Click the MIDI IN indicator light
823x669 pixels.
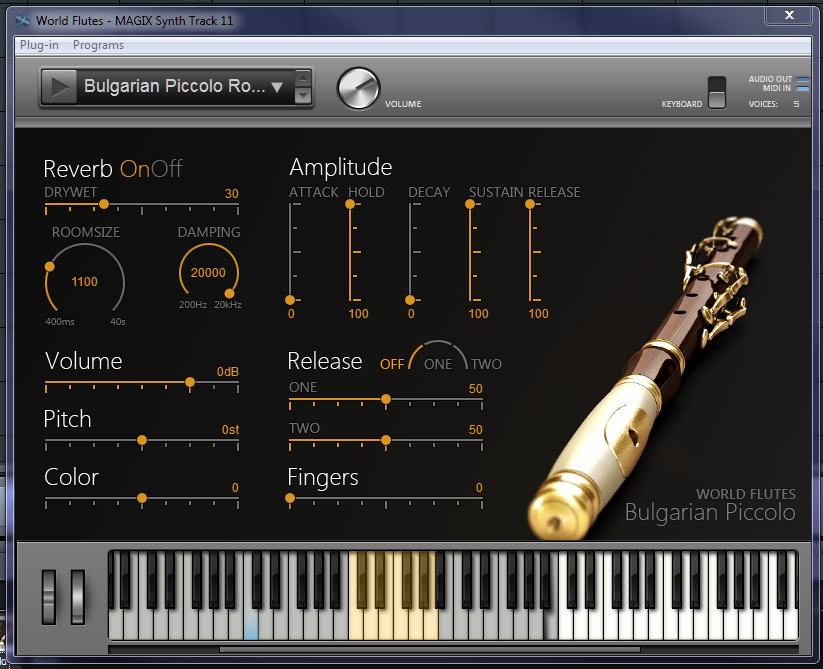pos(803,88)
